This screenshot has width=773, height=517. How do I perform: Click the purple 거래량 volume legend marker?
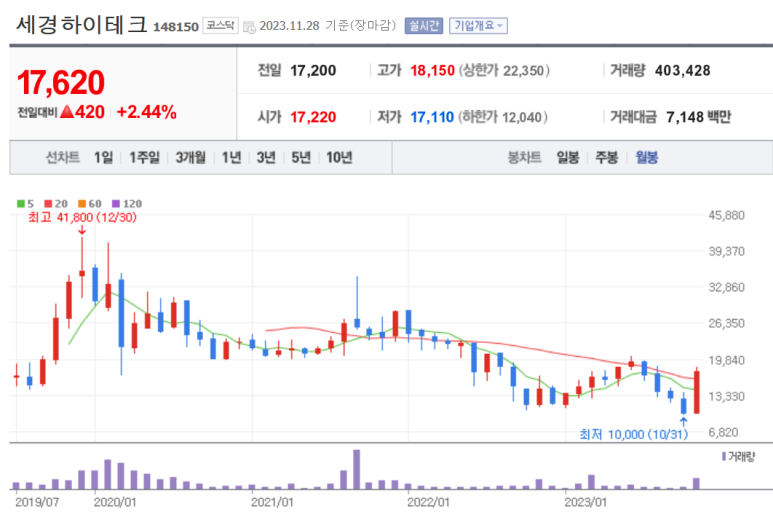coord(724,457)
